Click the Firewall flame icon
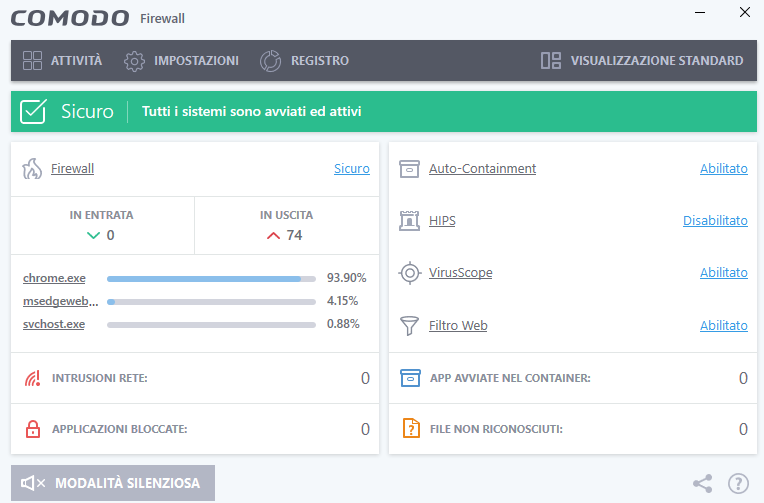The width and height of the screenshot is (764, 503). pyautogui.click(x=32, y=169)
